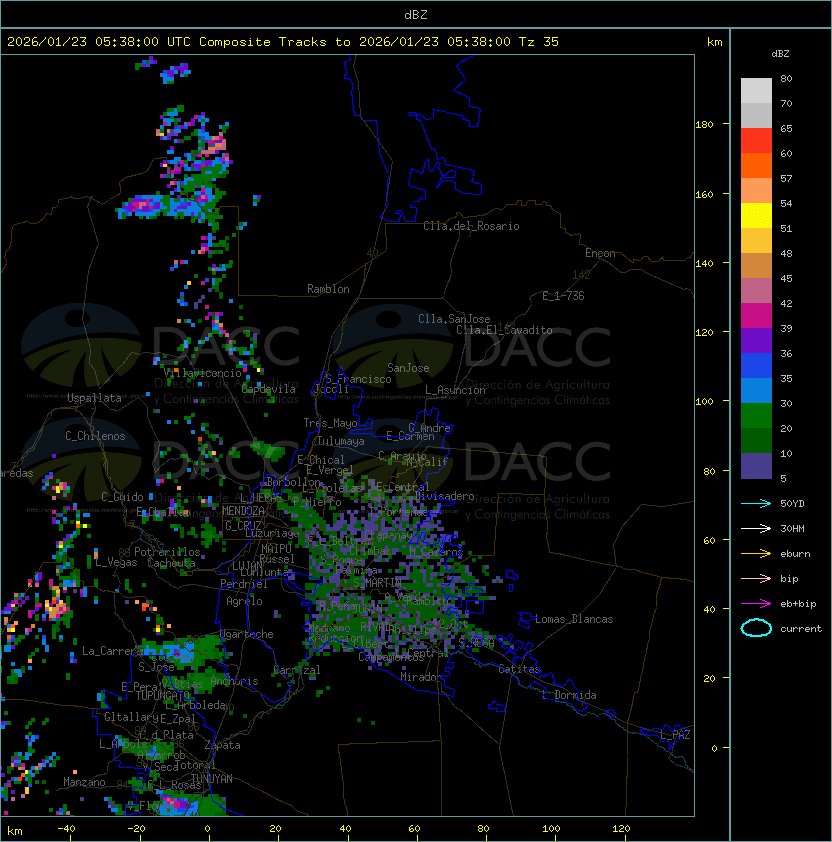
Task: Select the light blue 30-35 dBZ swatch
Action: [756, 390]
